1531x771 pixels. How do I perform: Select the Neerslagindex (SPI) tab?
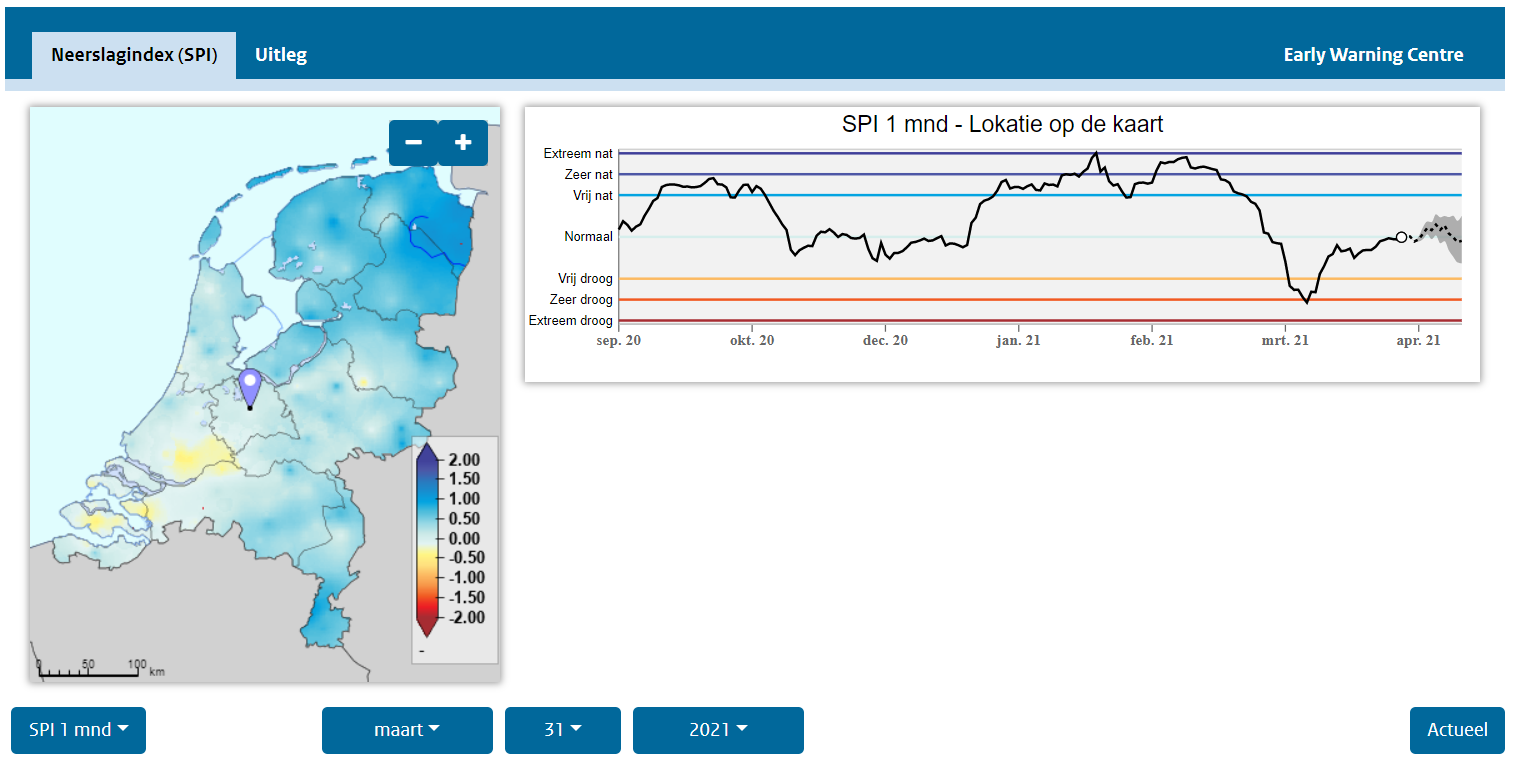(x=134, y=55)
